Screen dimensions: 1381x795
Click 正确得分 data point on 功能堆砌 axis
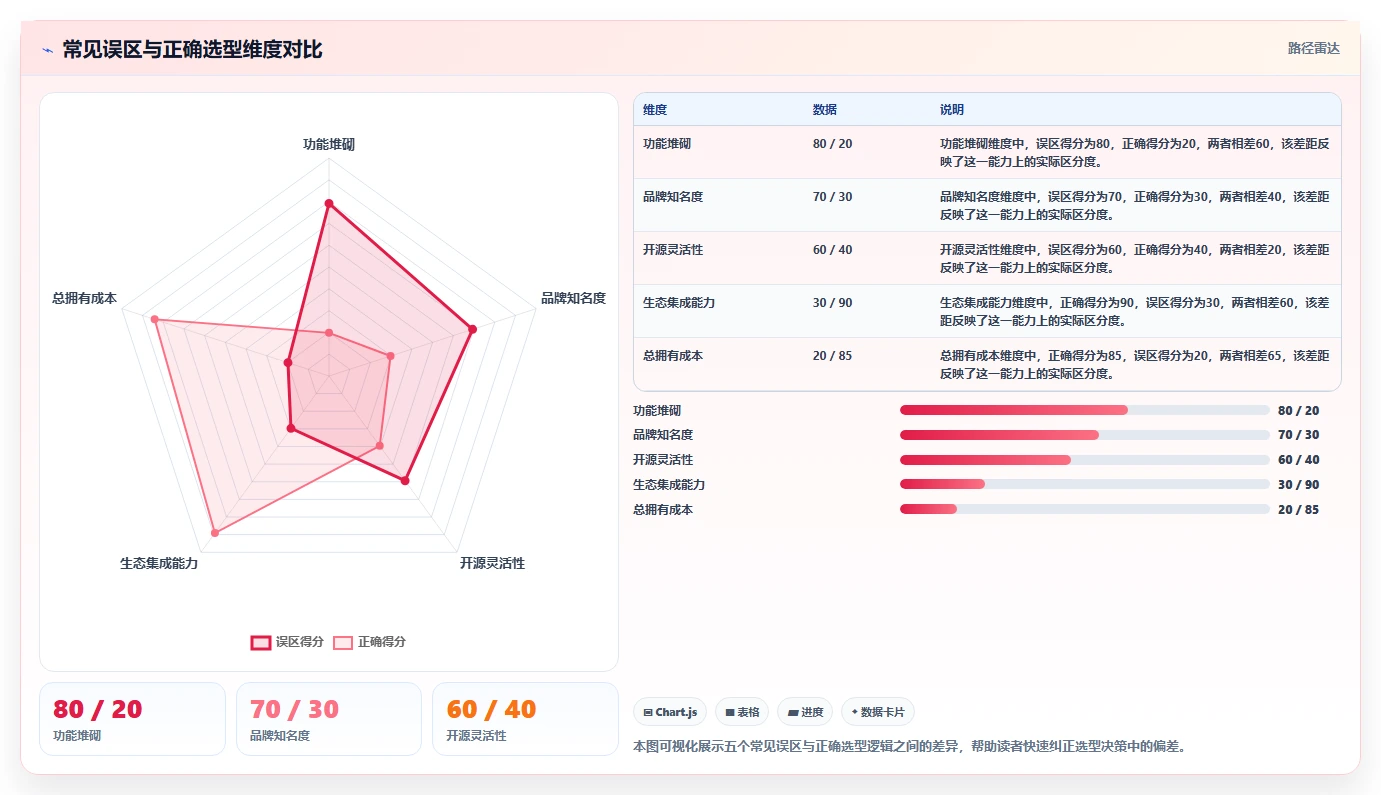(x=328, y=332)
